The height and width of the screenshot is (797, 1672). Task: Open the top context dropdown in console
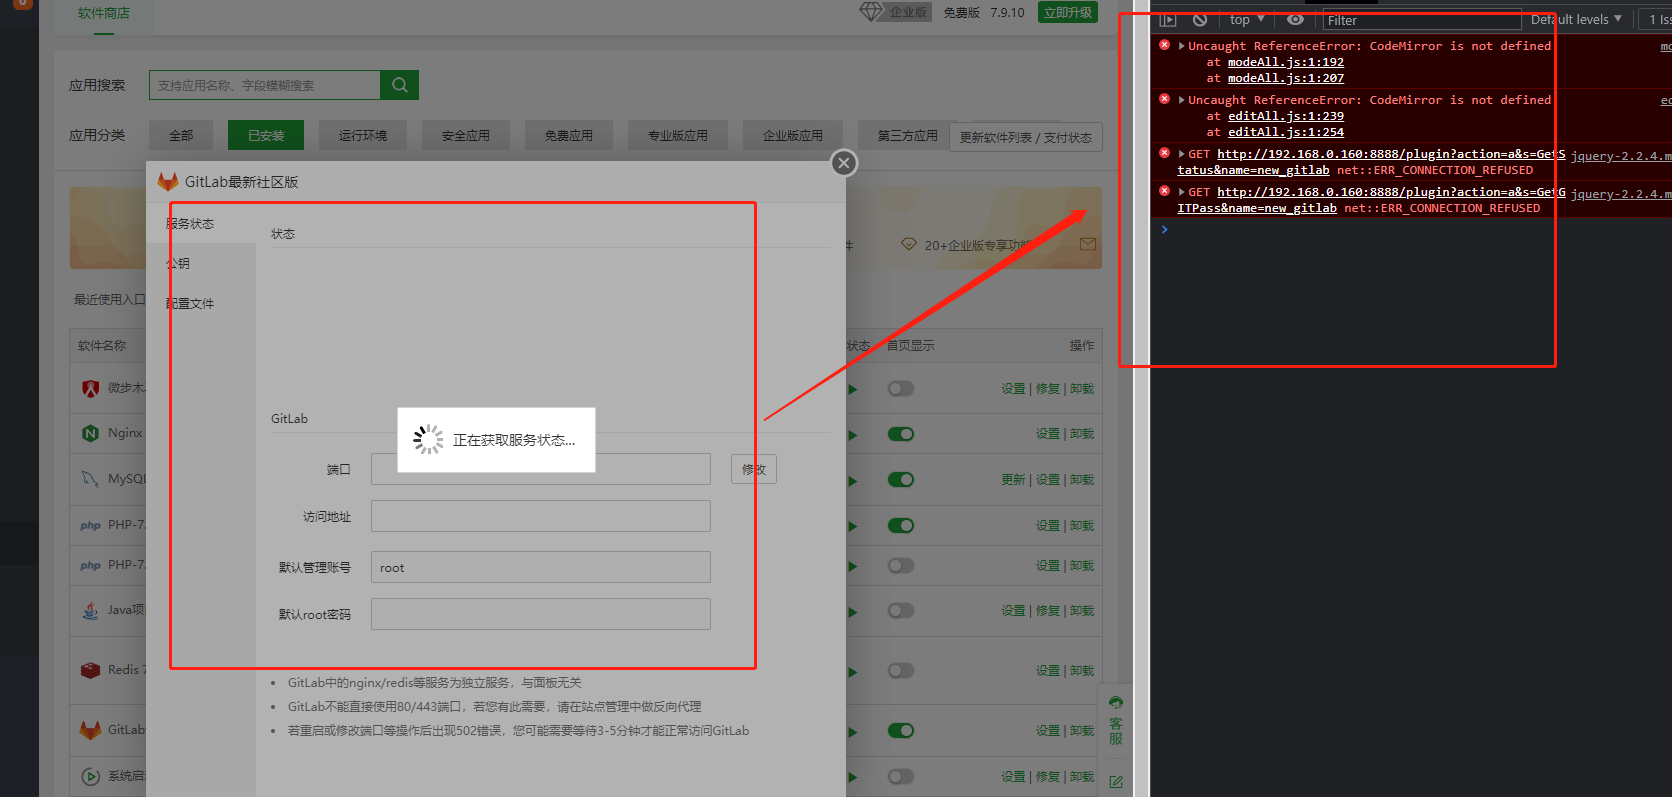pyautogui.click(x=1247, y=19)
